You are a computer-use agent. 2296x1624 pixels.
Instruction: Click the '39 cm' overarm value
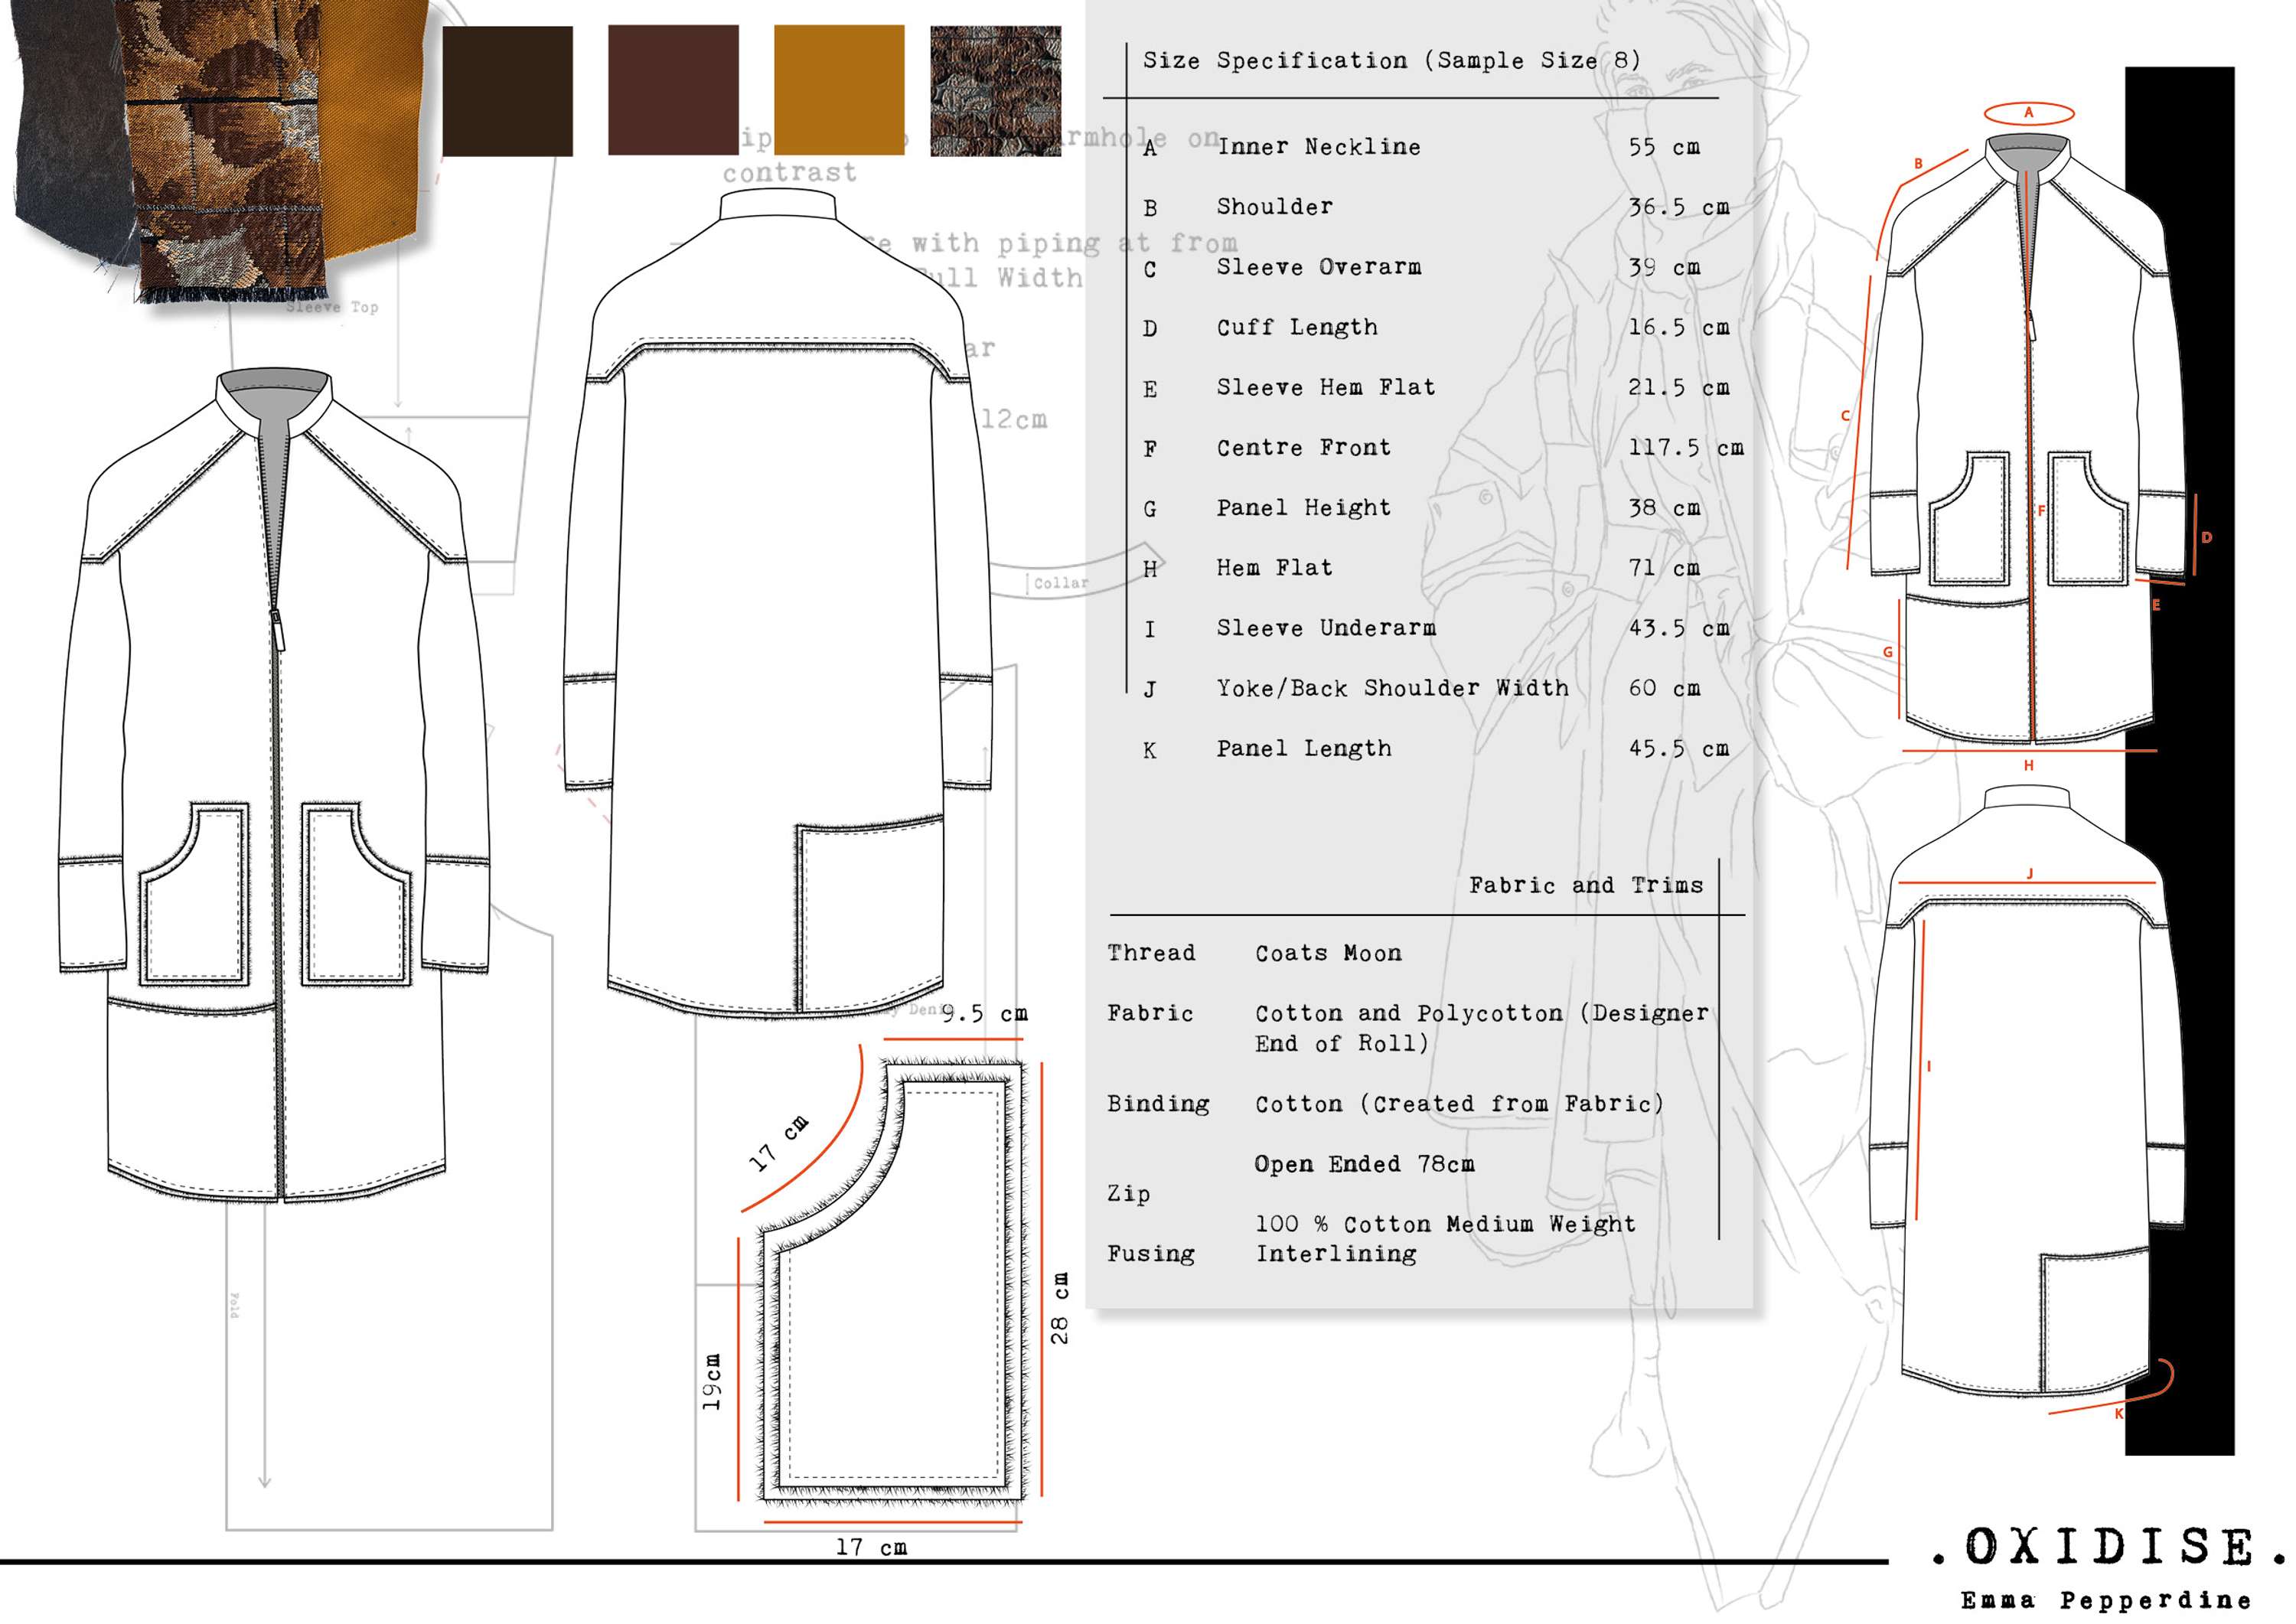tap(1663, 267)
